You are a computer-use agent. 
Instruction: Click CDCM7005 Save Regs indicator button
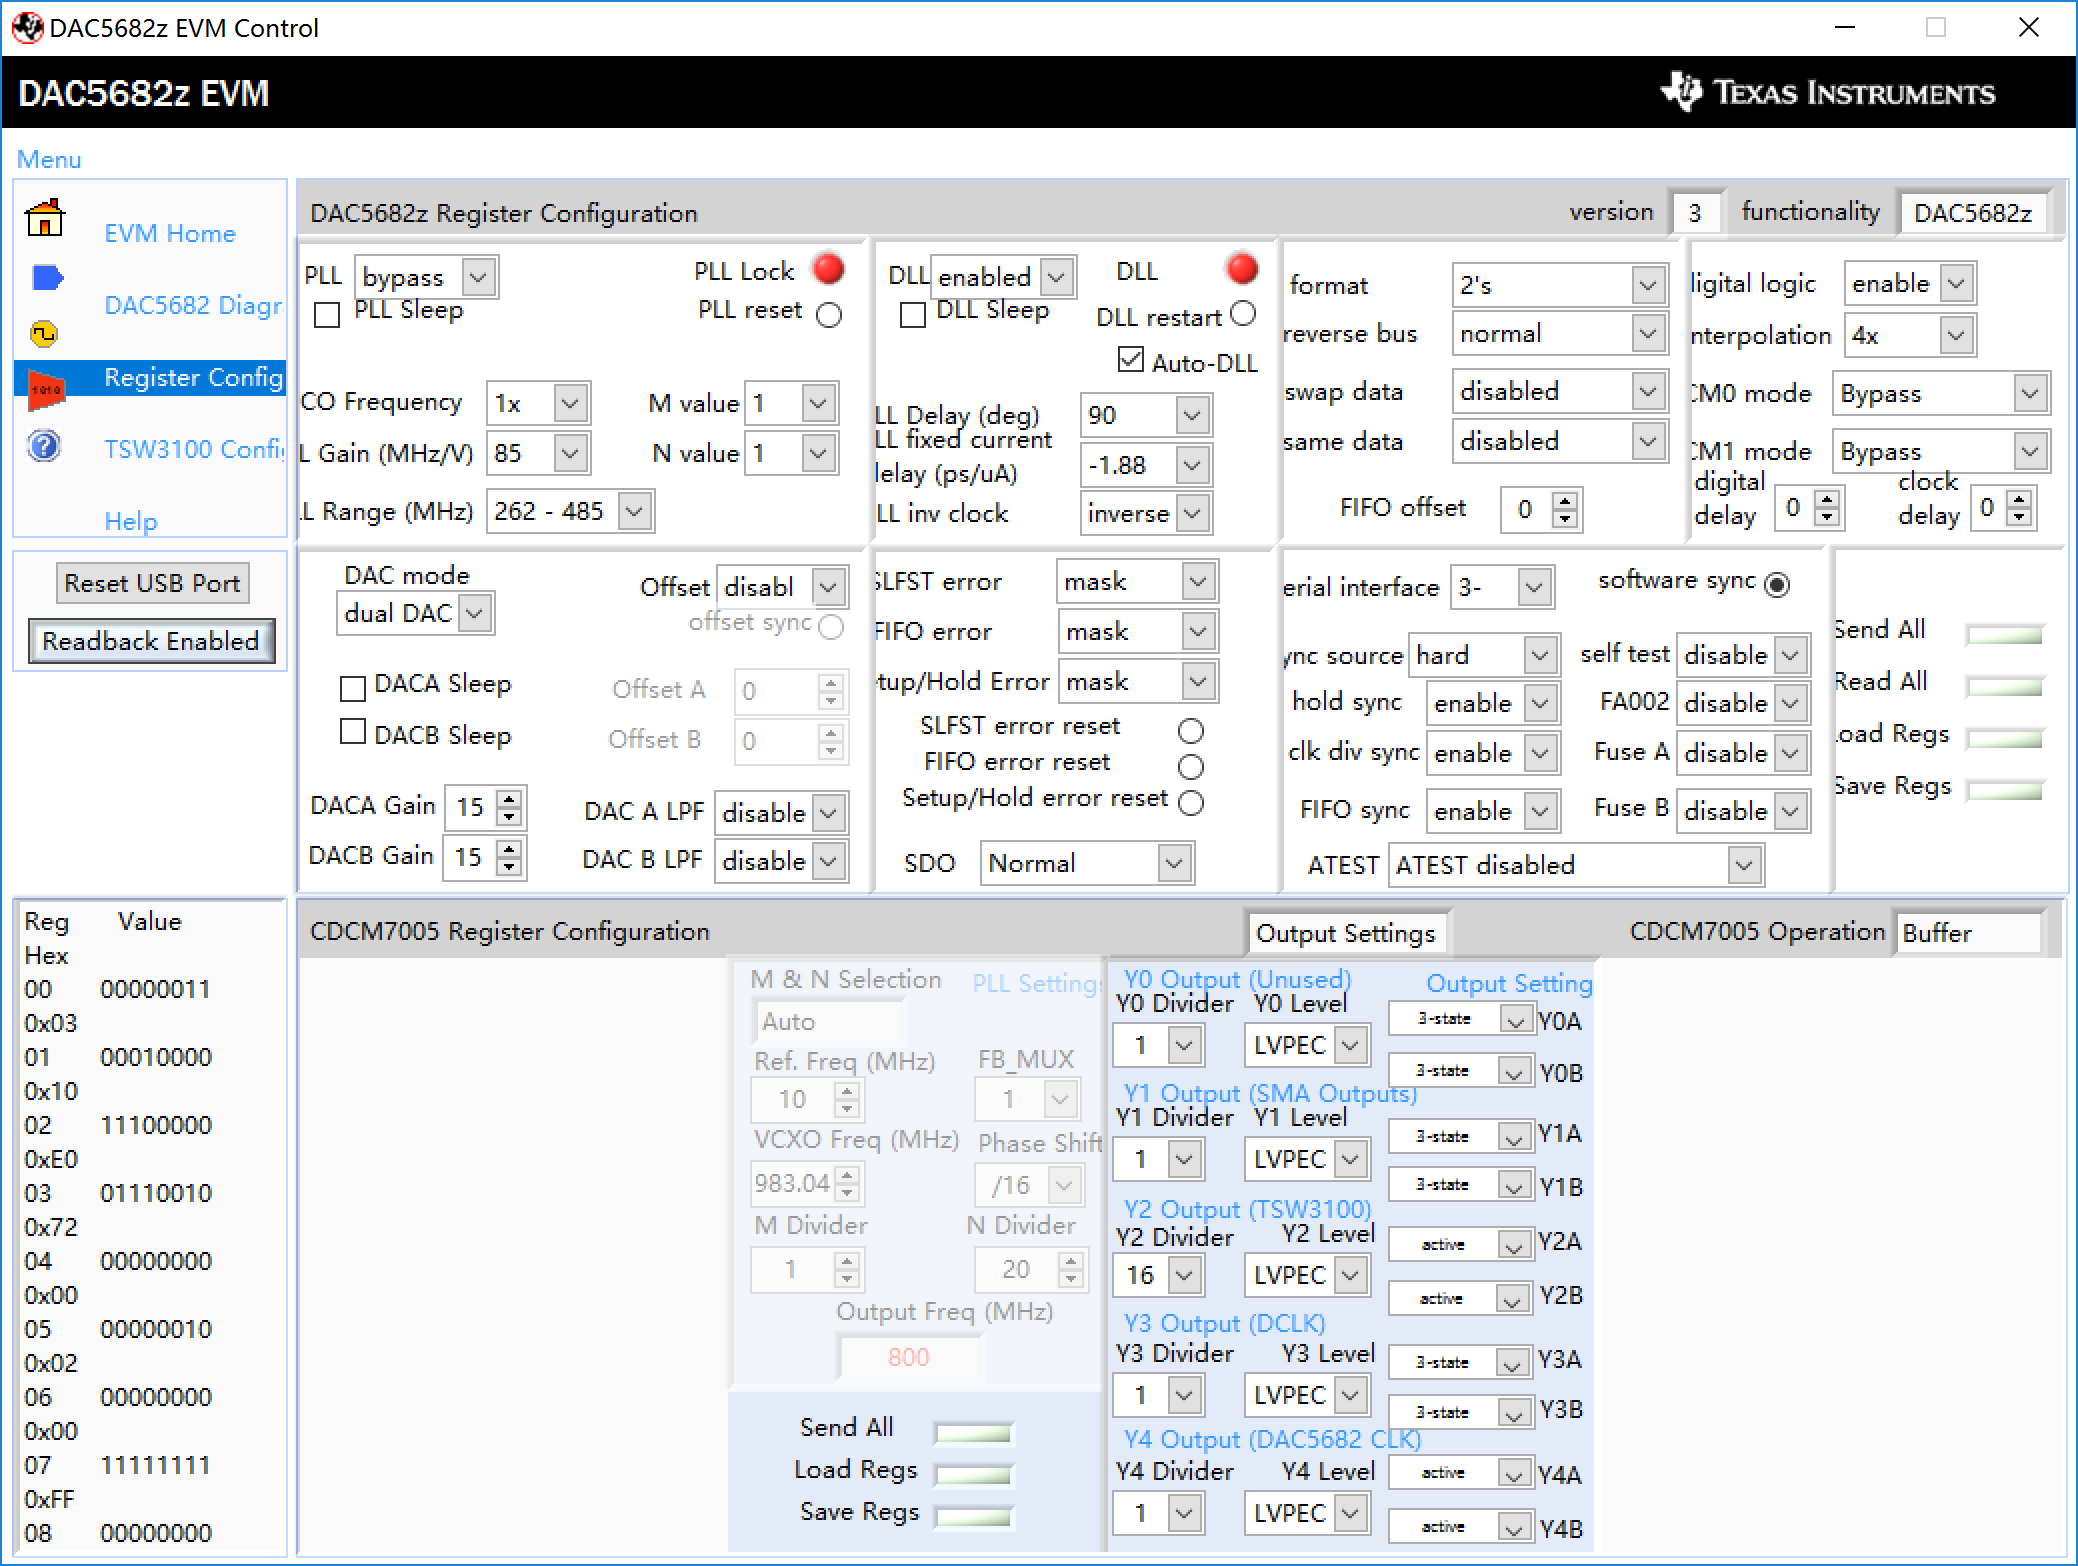[x=973, y=1517]
